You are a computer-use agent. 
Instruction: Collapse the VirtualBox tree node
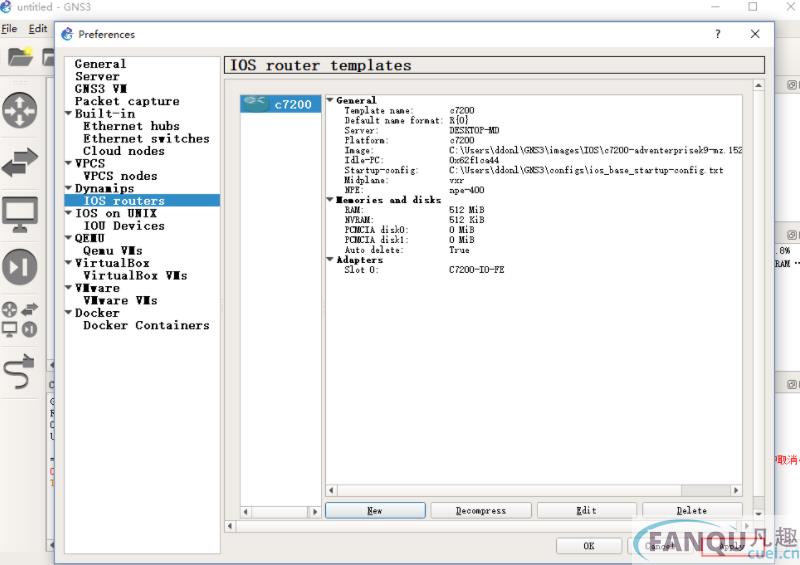69,263
